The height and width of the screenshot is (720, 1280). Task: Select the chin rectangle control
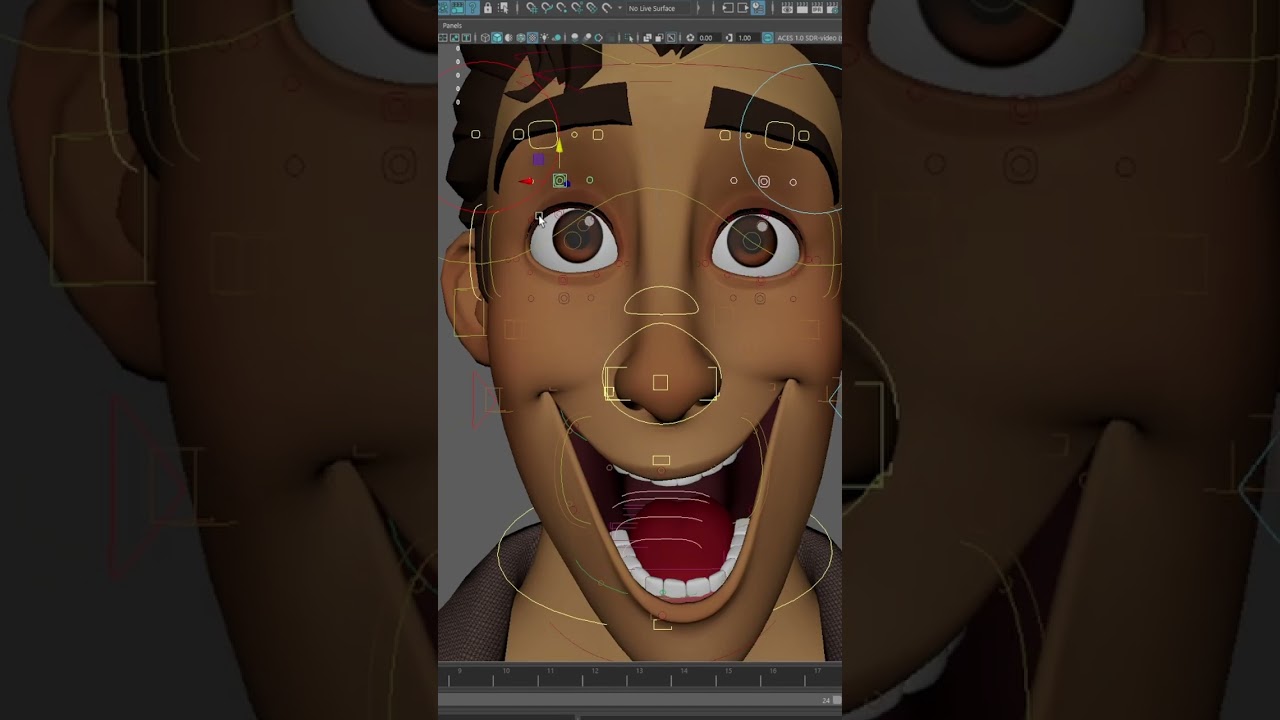coord(662,624)
